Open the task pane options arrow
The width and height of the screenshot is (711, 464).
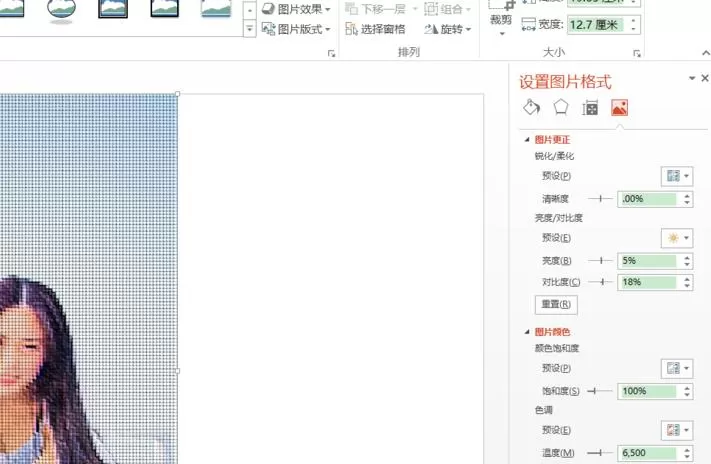pyautogui.click(x=692, y=78)
